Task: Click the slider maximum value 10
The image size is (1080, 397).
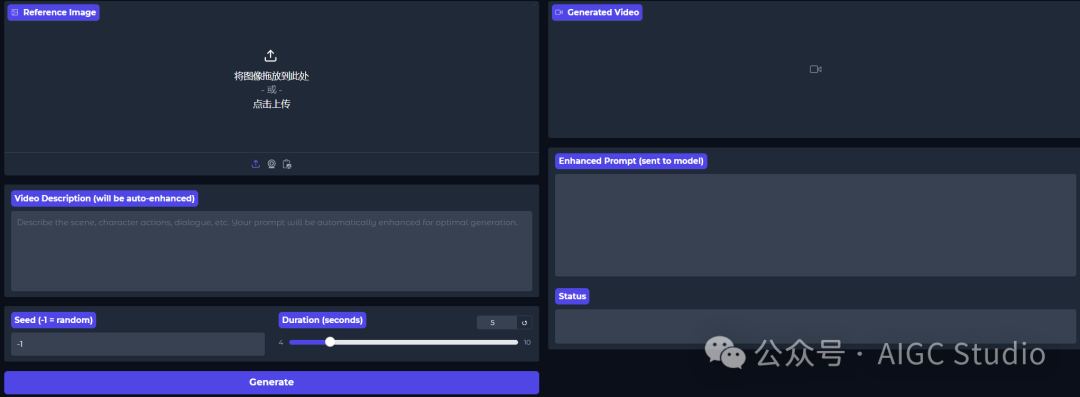Action: pyautogui.click(x=527, y=343)
